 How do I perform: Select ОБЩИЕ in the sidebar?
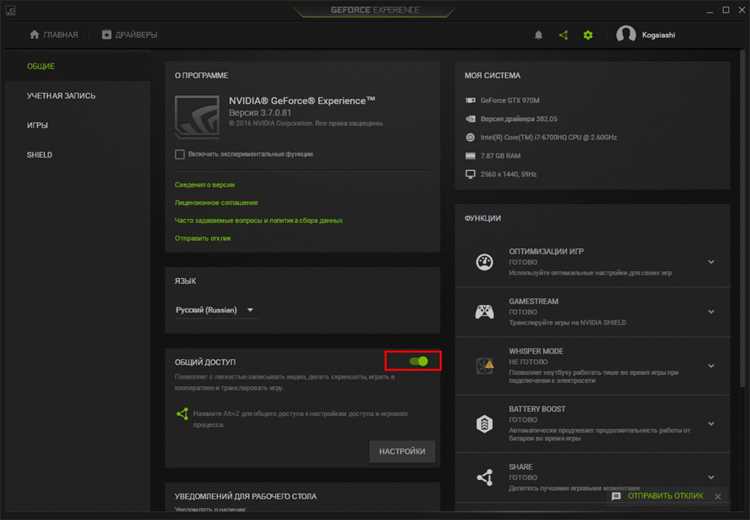click(x=41, y=66)
